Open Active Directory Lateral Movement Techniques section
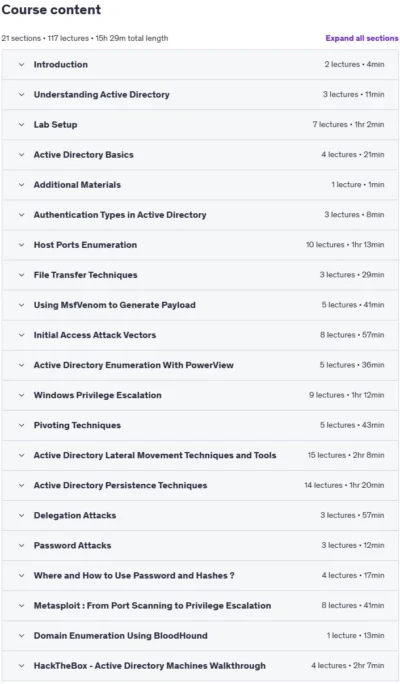This screenshot has width=400, height=684. pyautogui.click(x=200, y=455)
